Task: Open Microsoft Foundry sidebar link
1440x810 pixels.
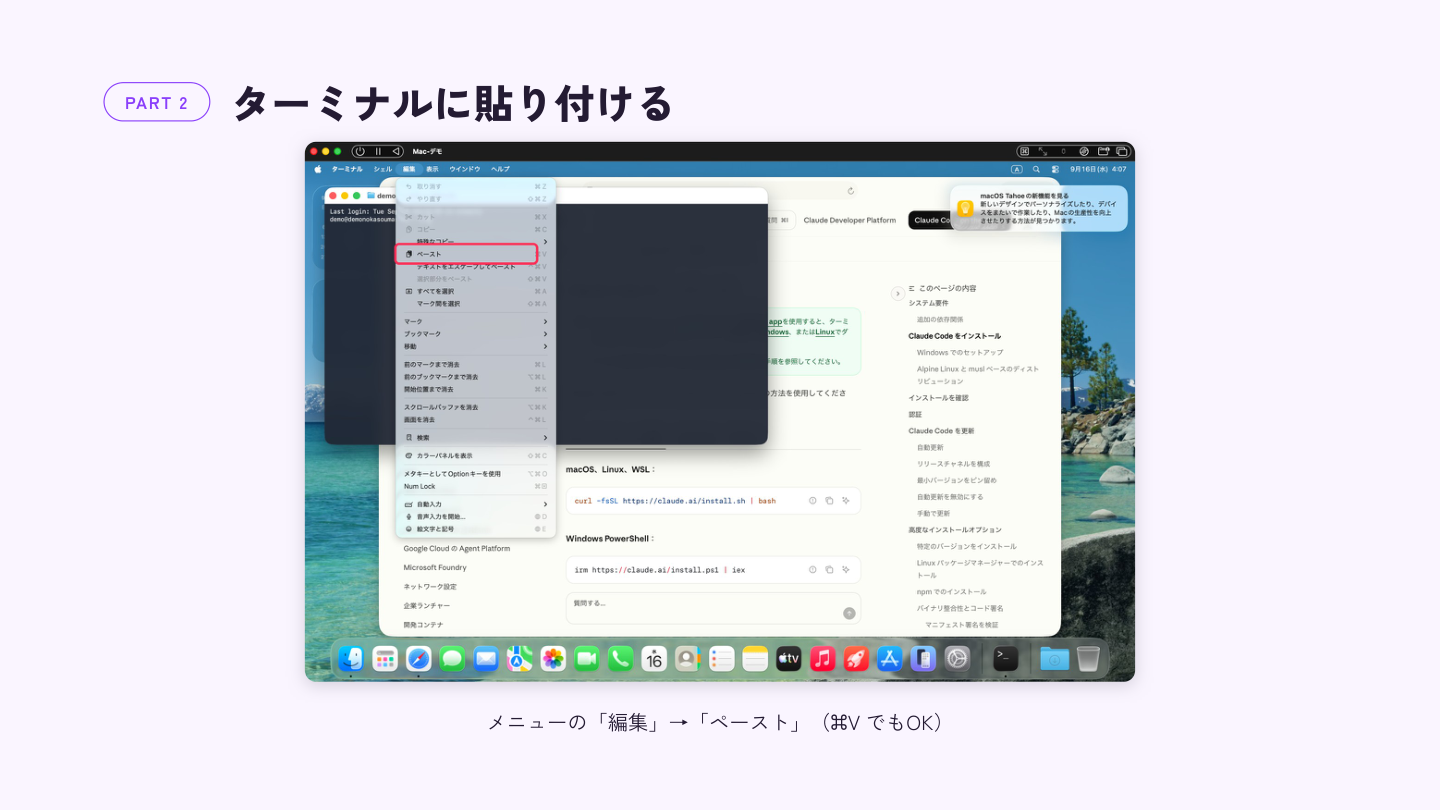Action: point(435,567)
